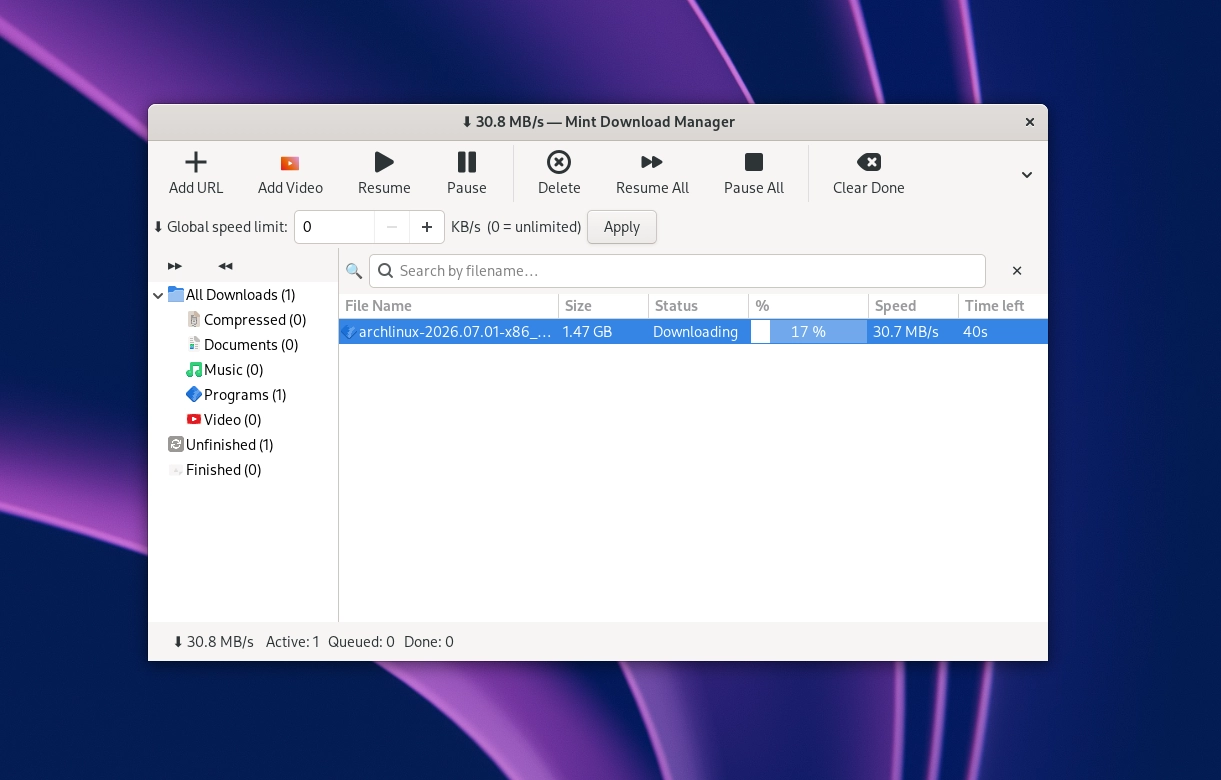Click Done: 0 in the status bar

click(x=429, y=642)
